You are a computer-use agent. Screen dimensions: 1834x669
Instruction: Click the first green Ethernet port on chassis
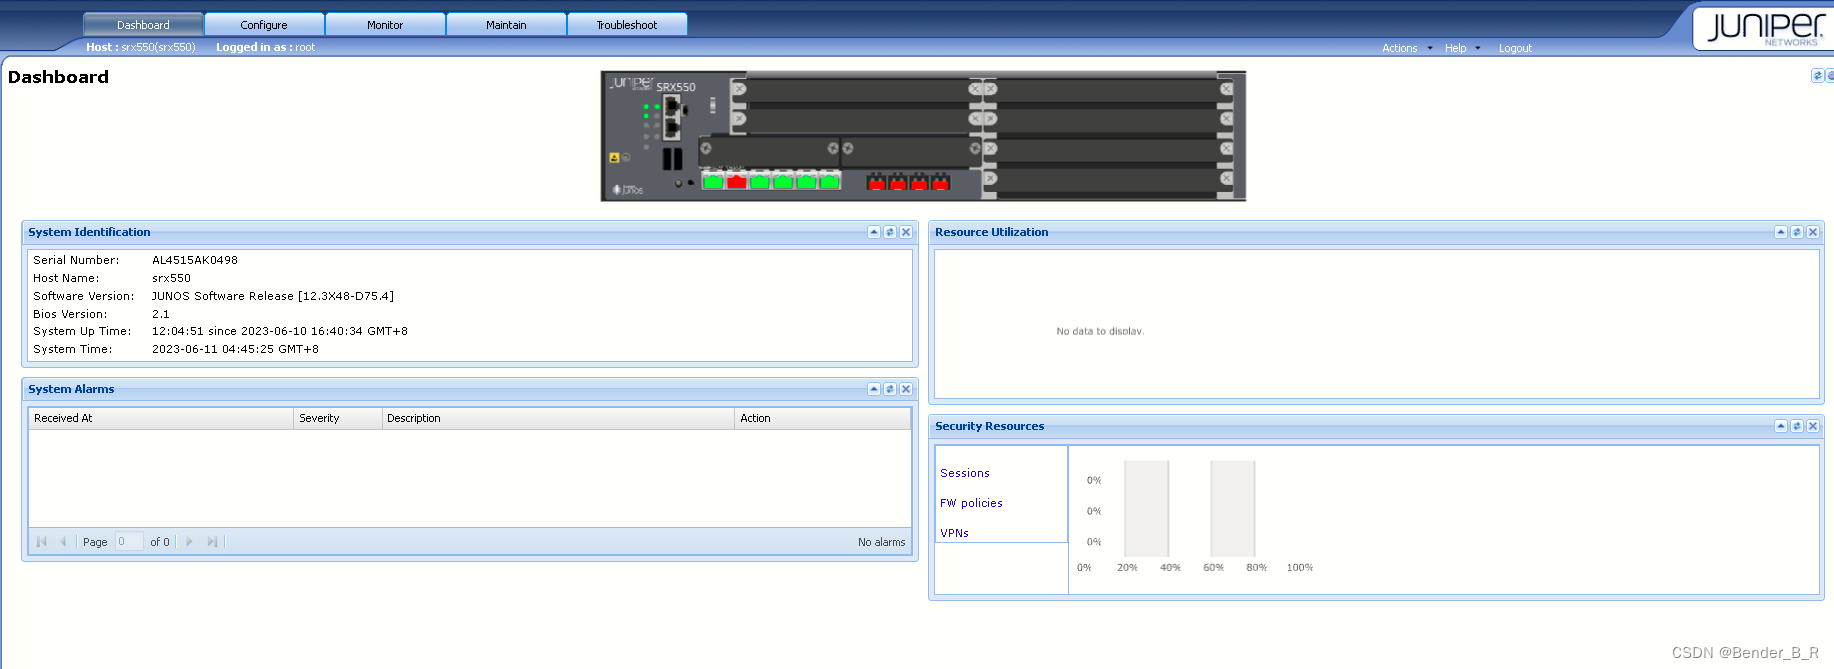click(713, 180)
